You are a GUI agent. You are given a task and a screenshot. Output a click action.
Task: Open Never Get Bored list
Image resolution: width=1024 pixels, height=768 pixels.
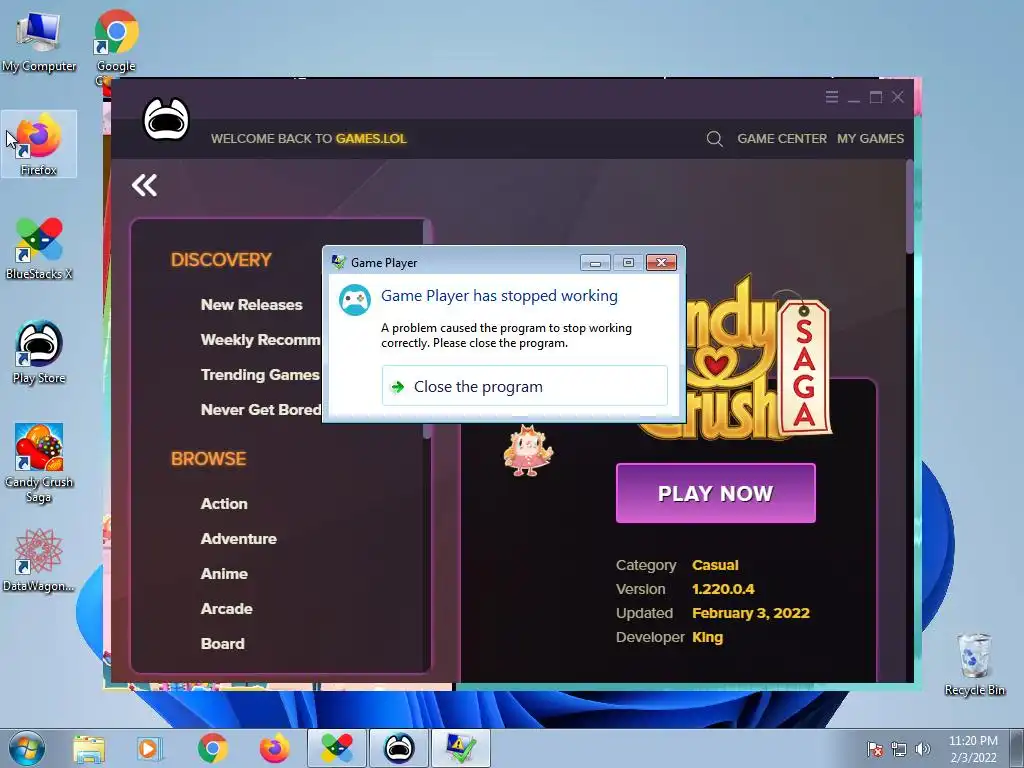(261, 410)
